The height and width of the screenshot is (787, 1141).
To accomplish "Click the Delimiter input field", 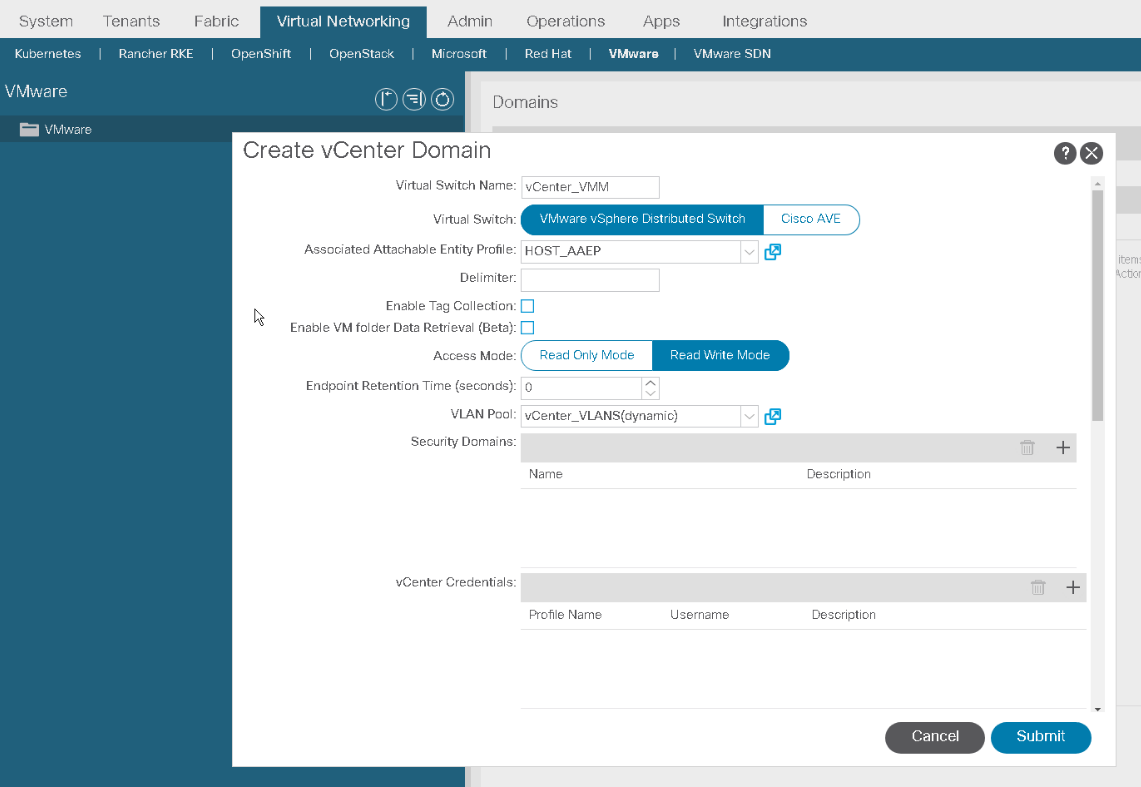I will (590, 280).
